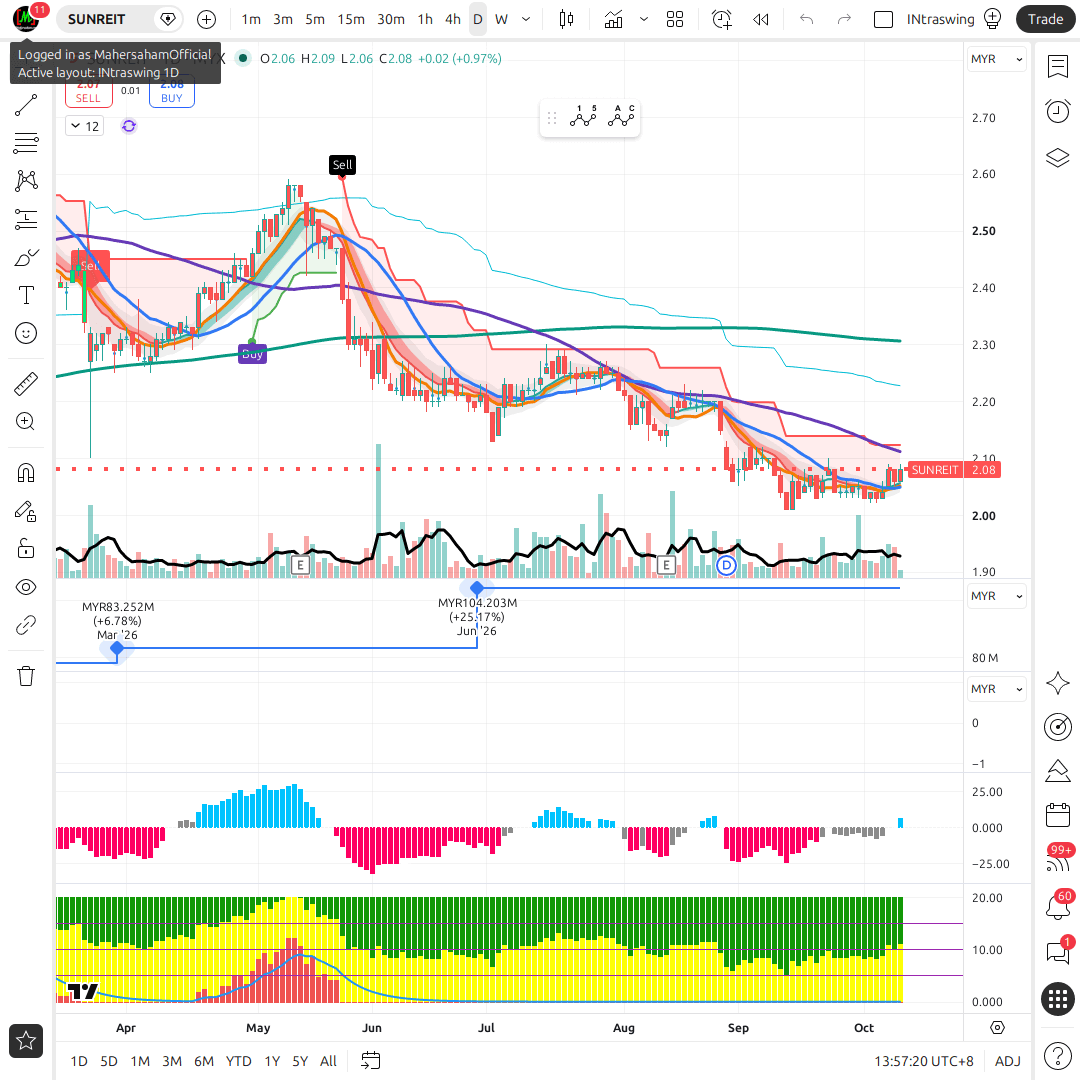Open the Fibonacci retracement tool
Image resolution: width=1080 pixels, height=1080 pixels.
click(25, 143)
